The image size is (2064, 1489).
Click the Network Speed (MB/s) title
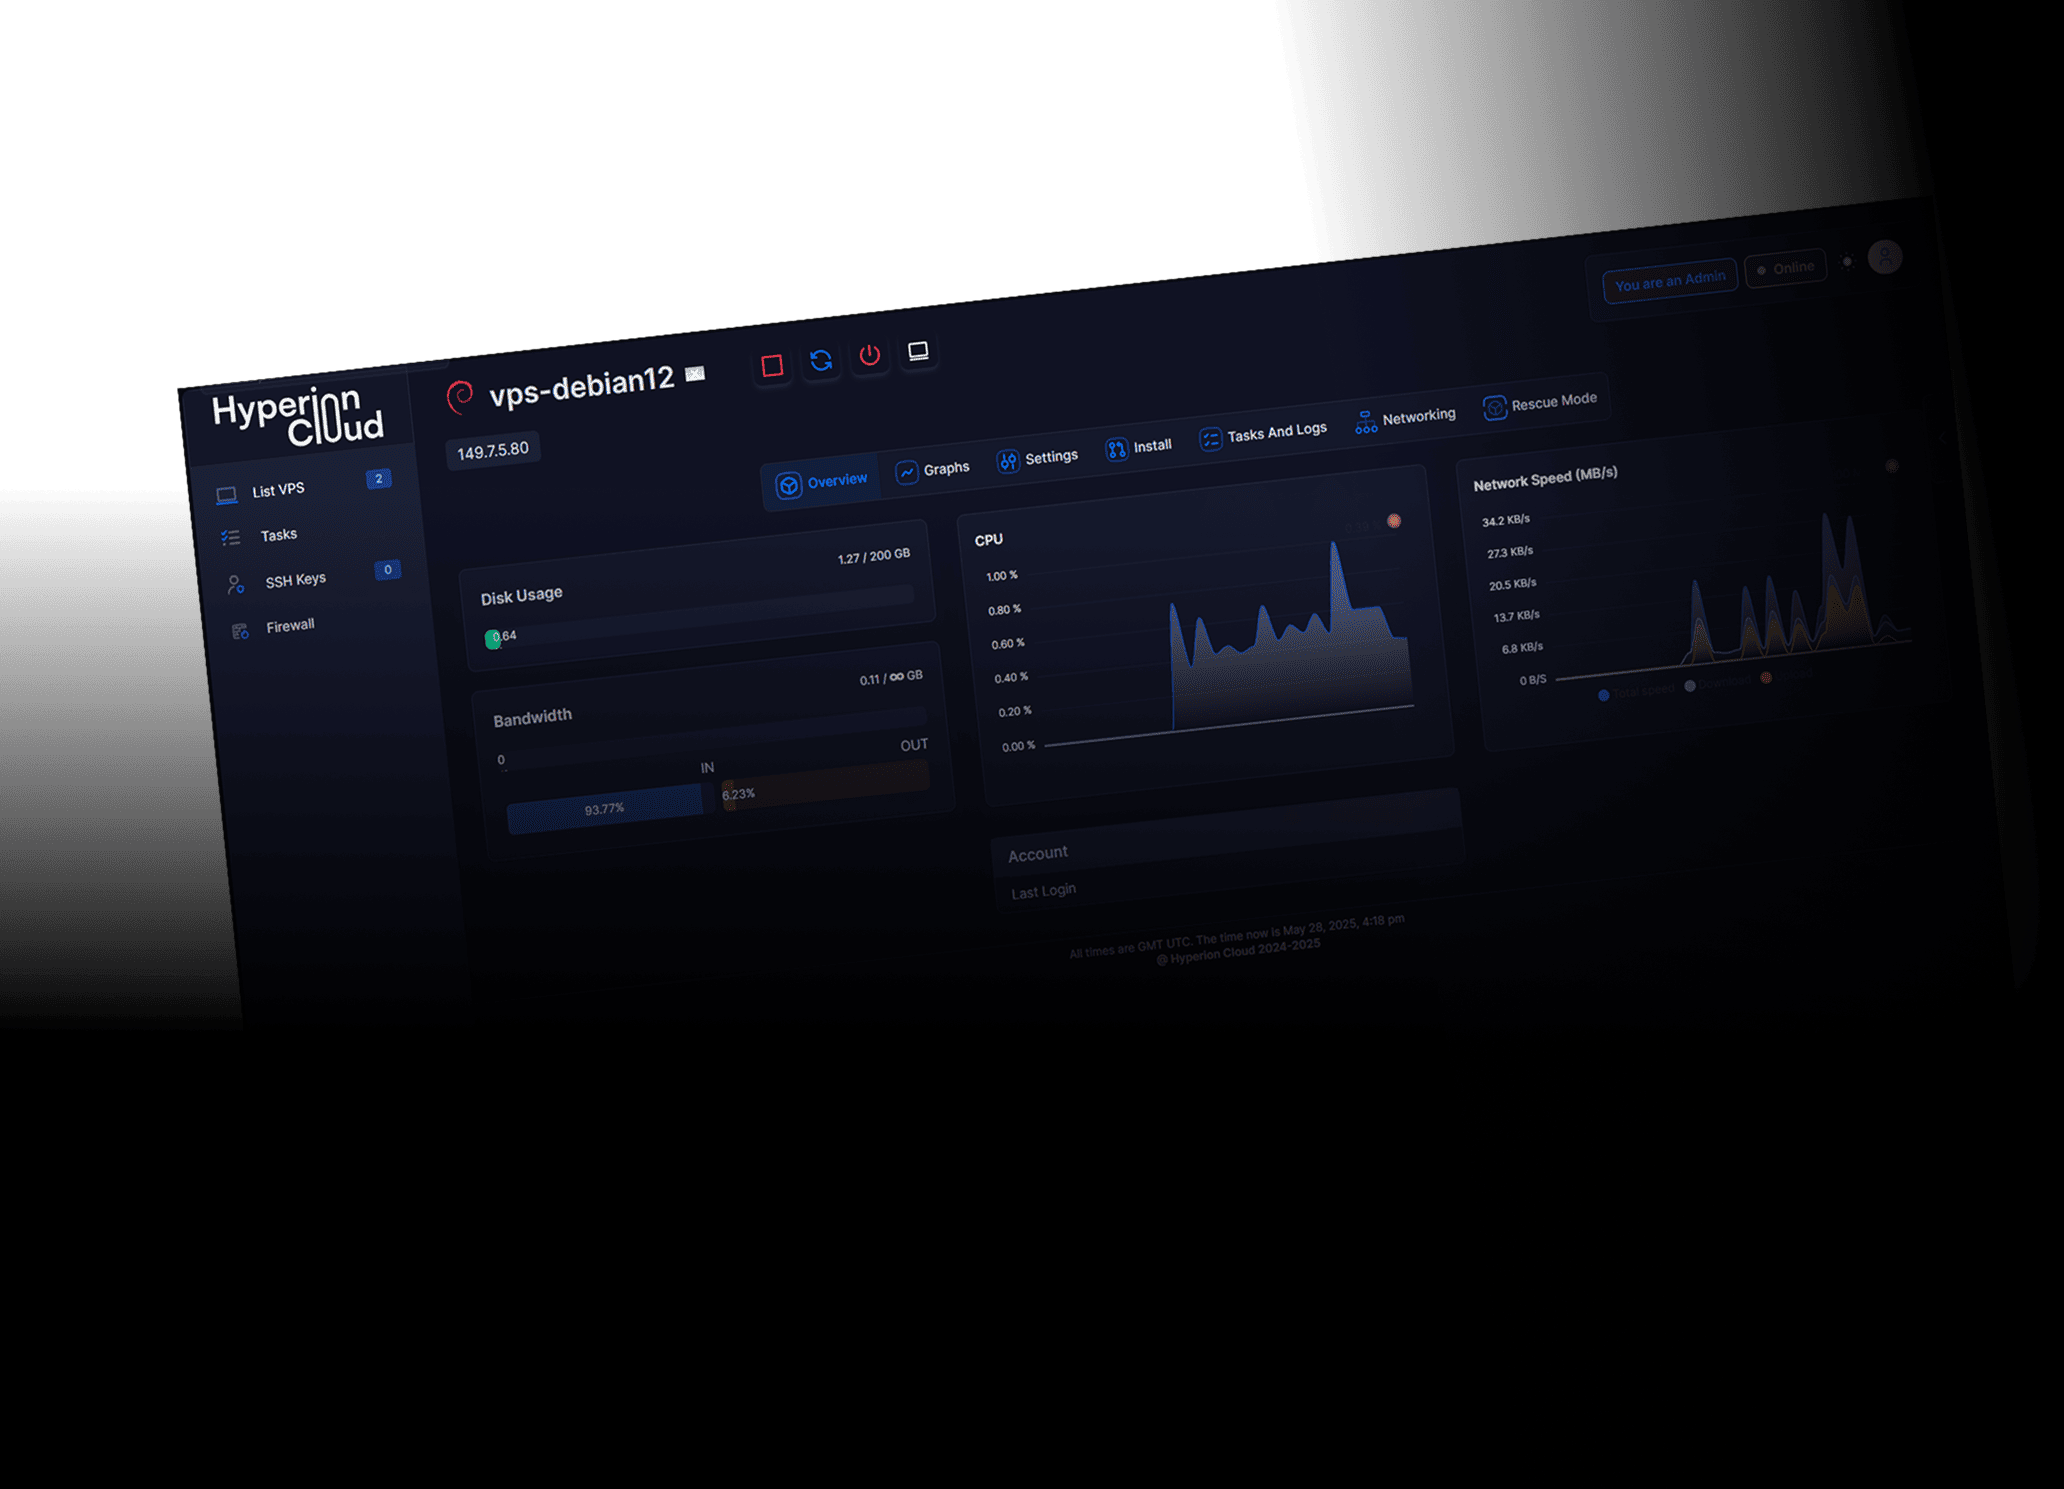point(1545,478)
